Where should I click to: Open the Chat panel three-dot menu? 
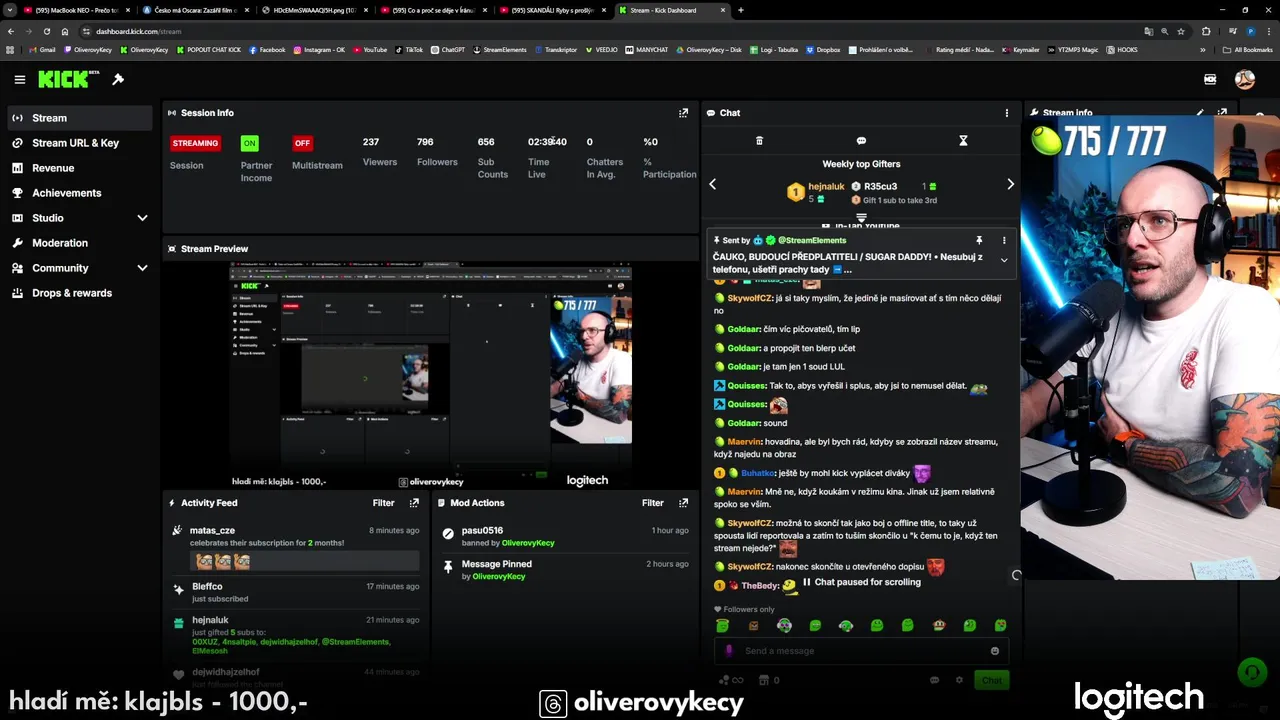[x=1007, y=113]
